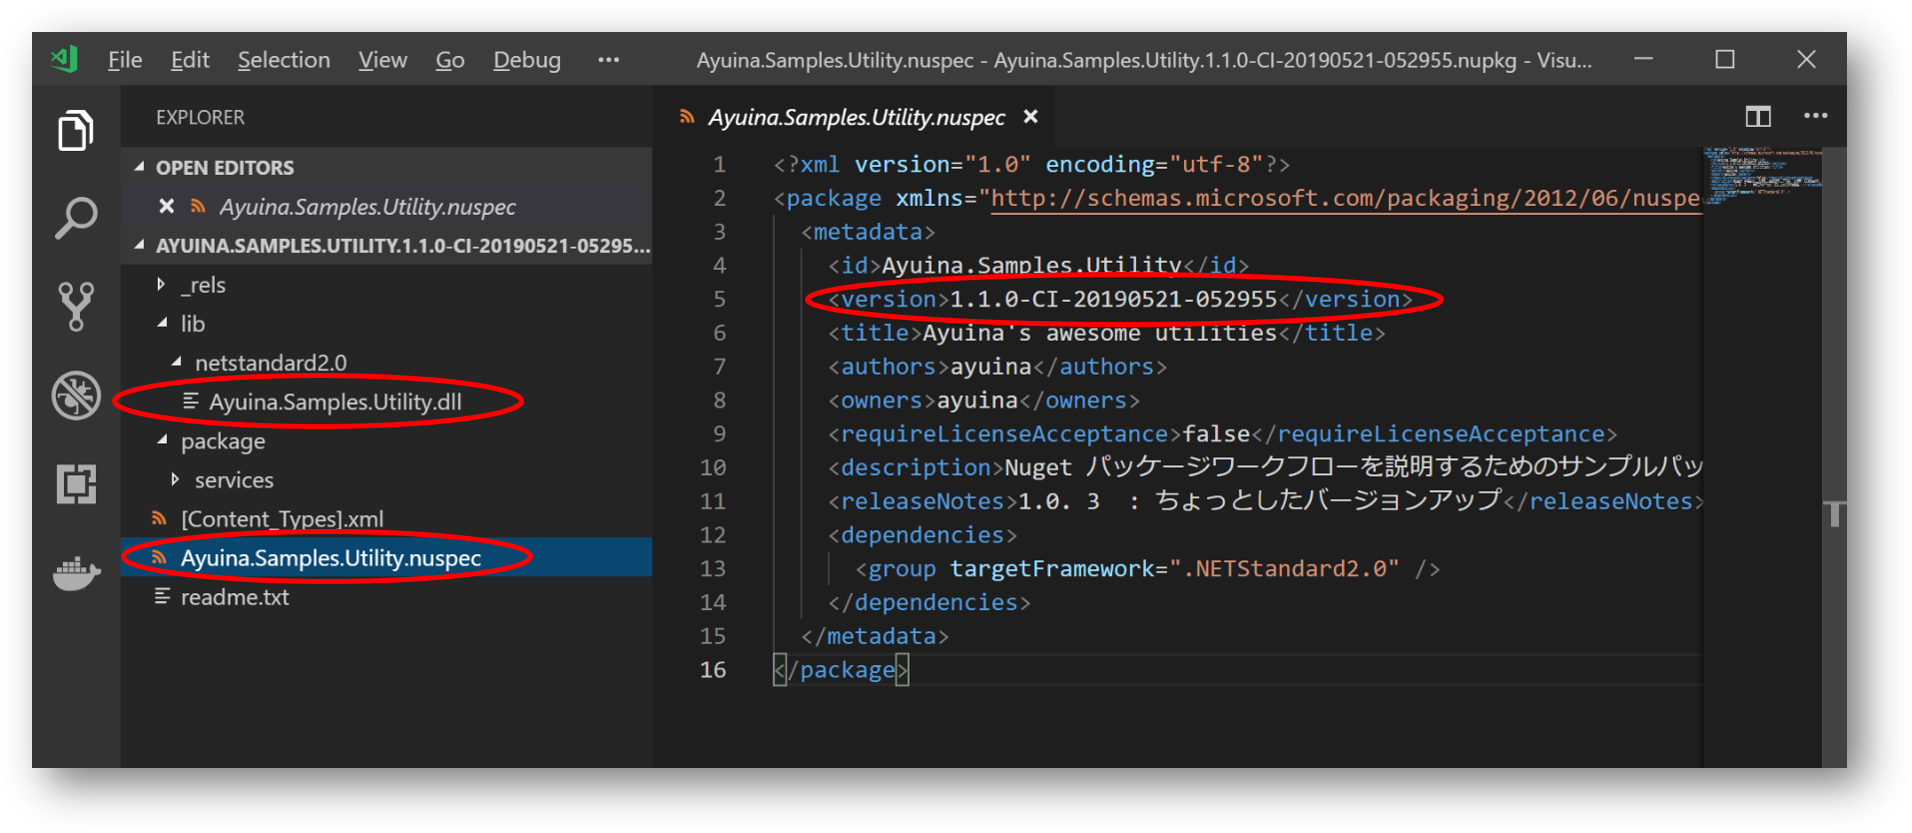Show more menus via menu bar ellipsis
This screenshot has width=1912, height=833.
608,60
